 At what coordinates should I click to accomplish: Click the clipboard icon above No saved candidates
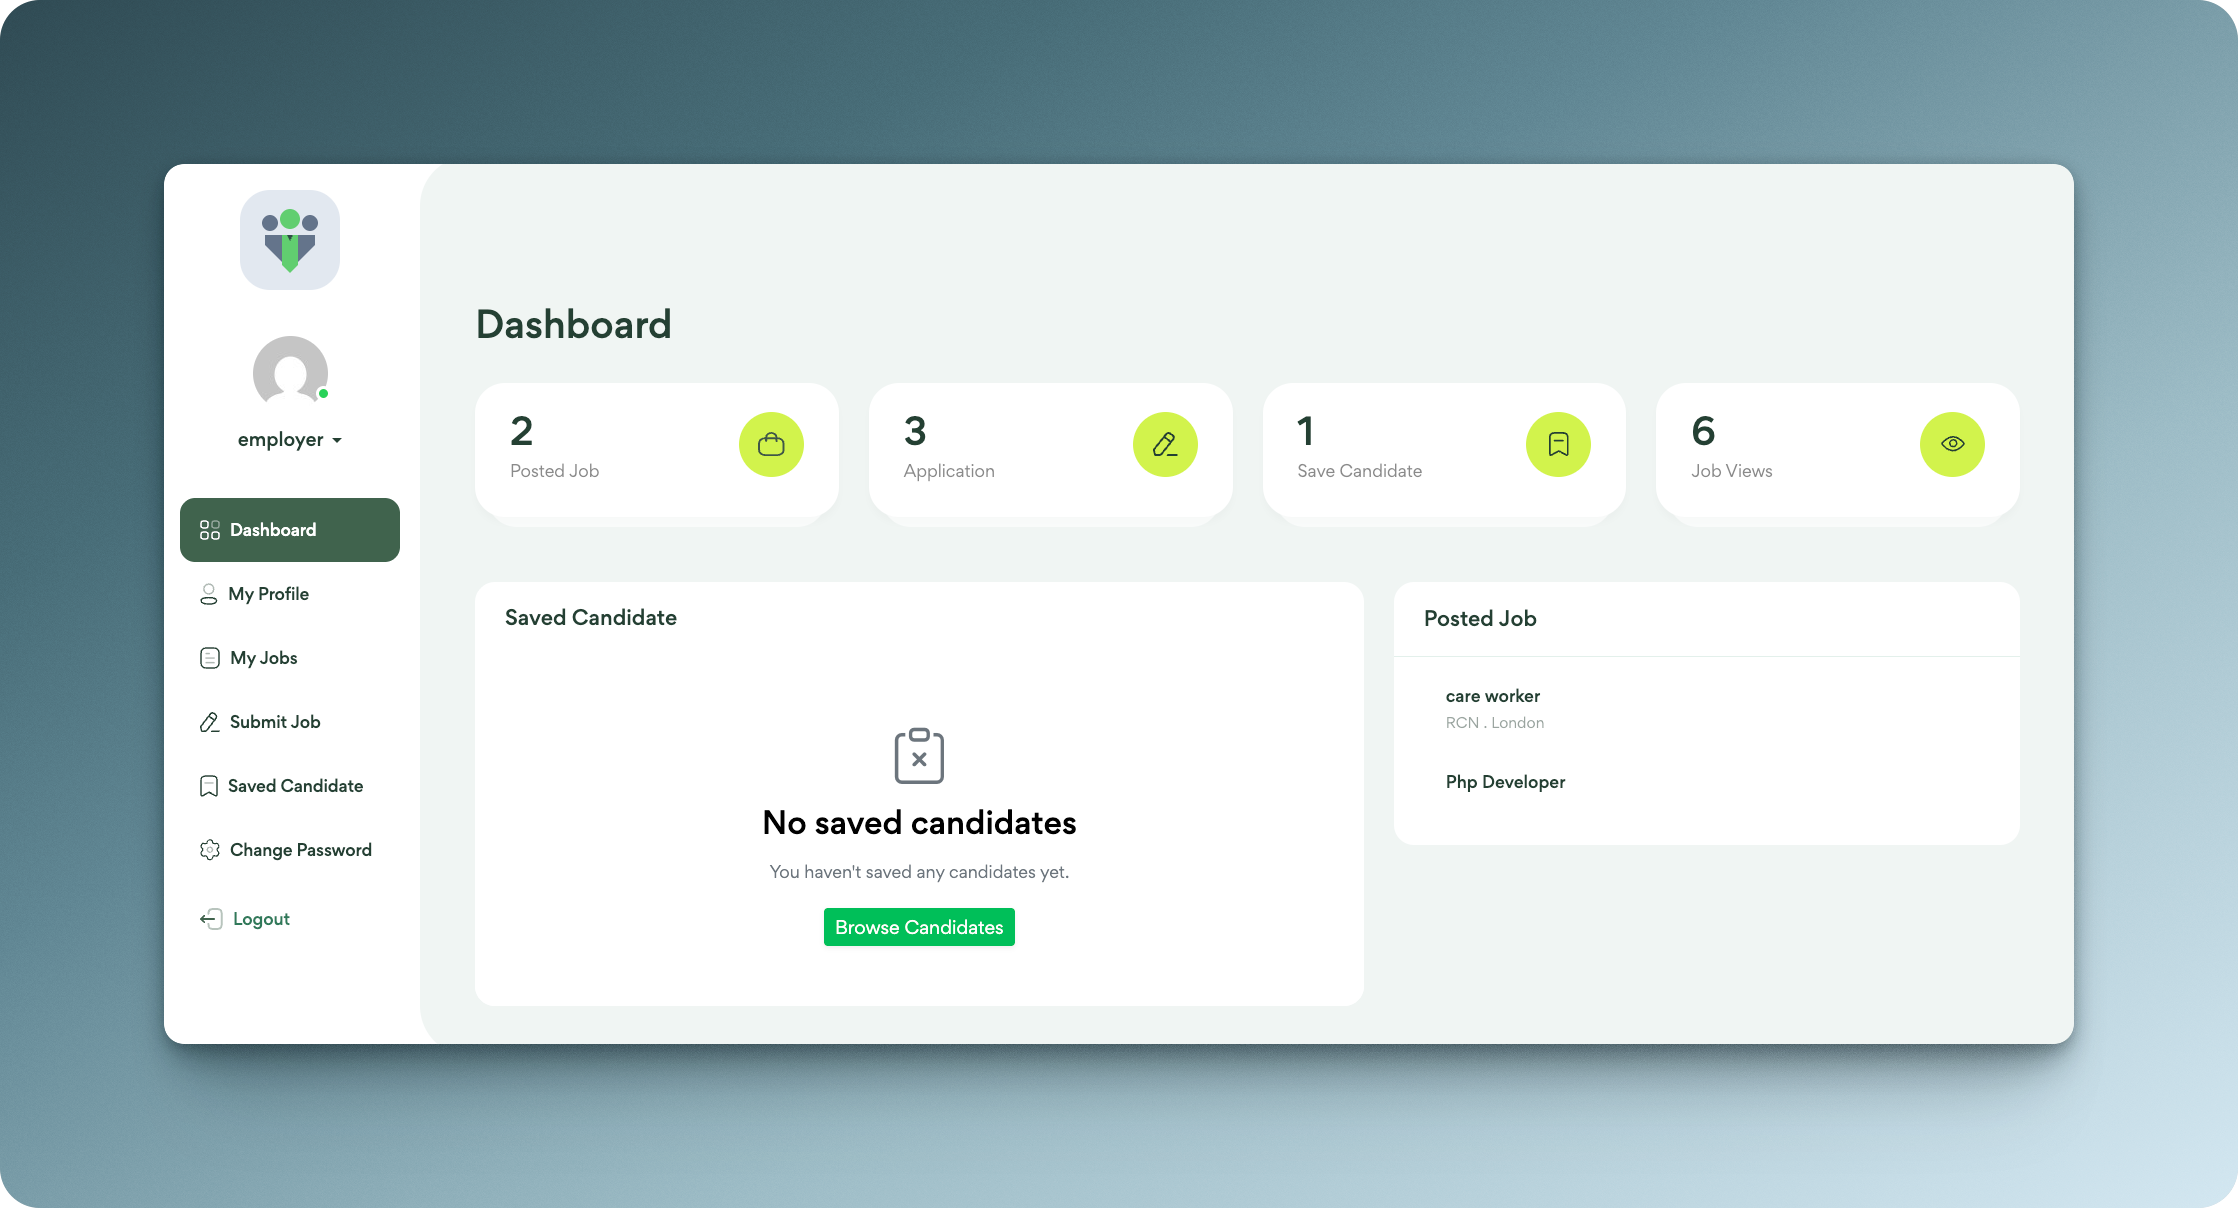click(x=919, y=756)
